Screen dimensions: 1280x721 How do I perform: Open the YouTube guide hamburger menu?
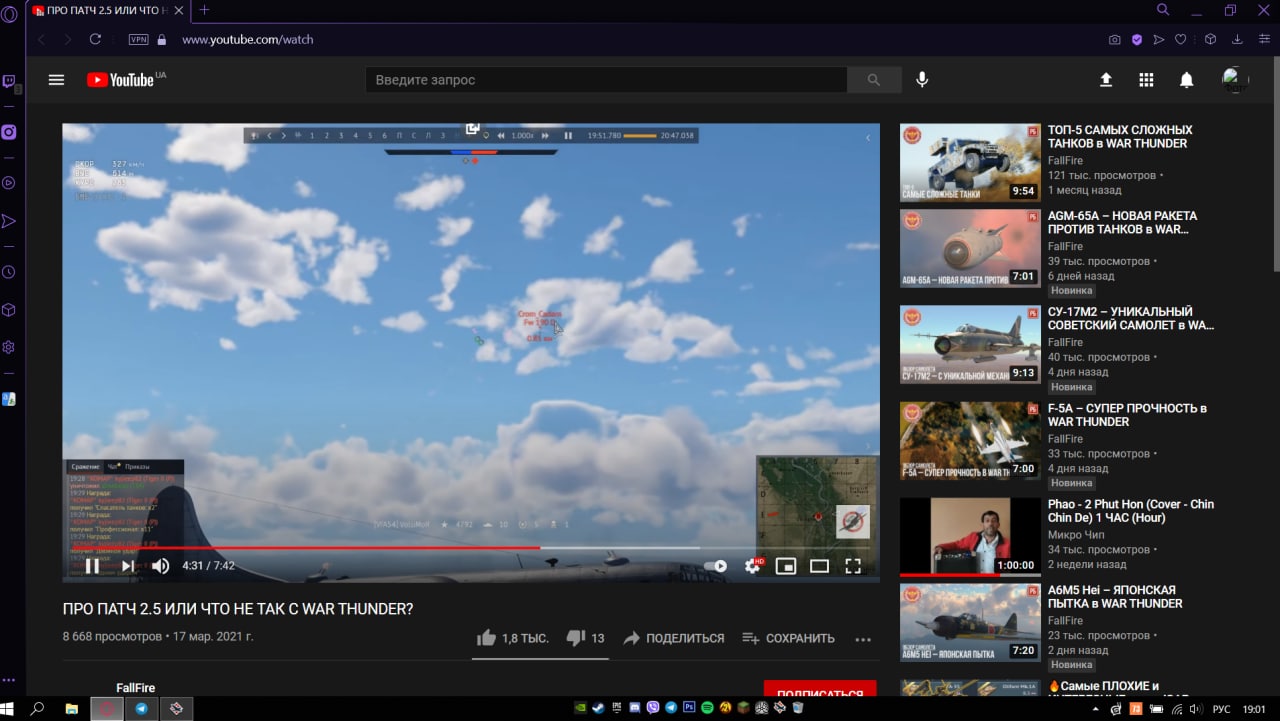point(56,80)
